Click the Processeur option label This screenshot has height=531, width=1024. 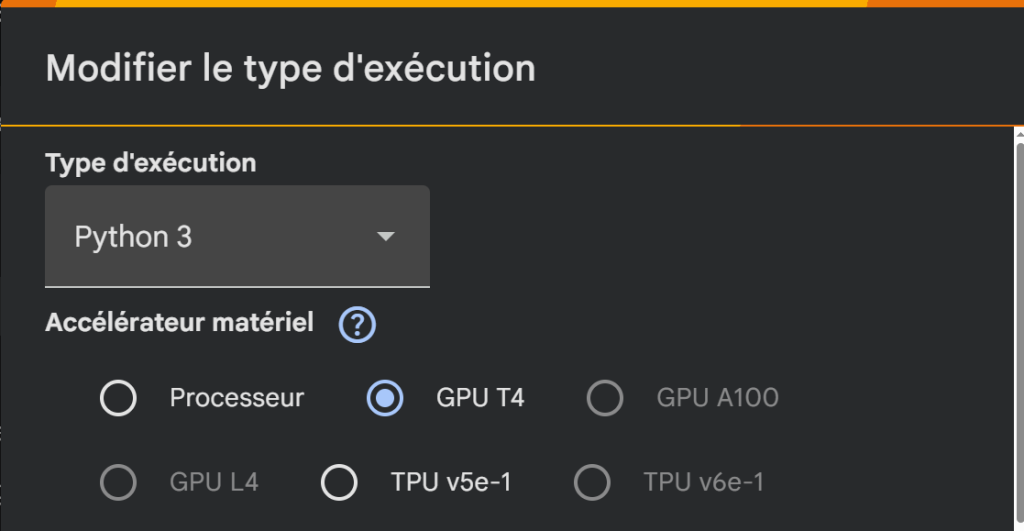pos(237,398)
